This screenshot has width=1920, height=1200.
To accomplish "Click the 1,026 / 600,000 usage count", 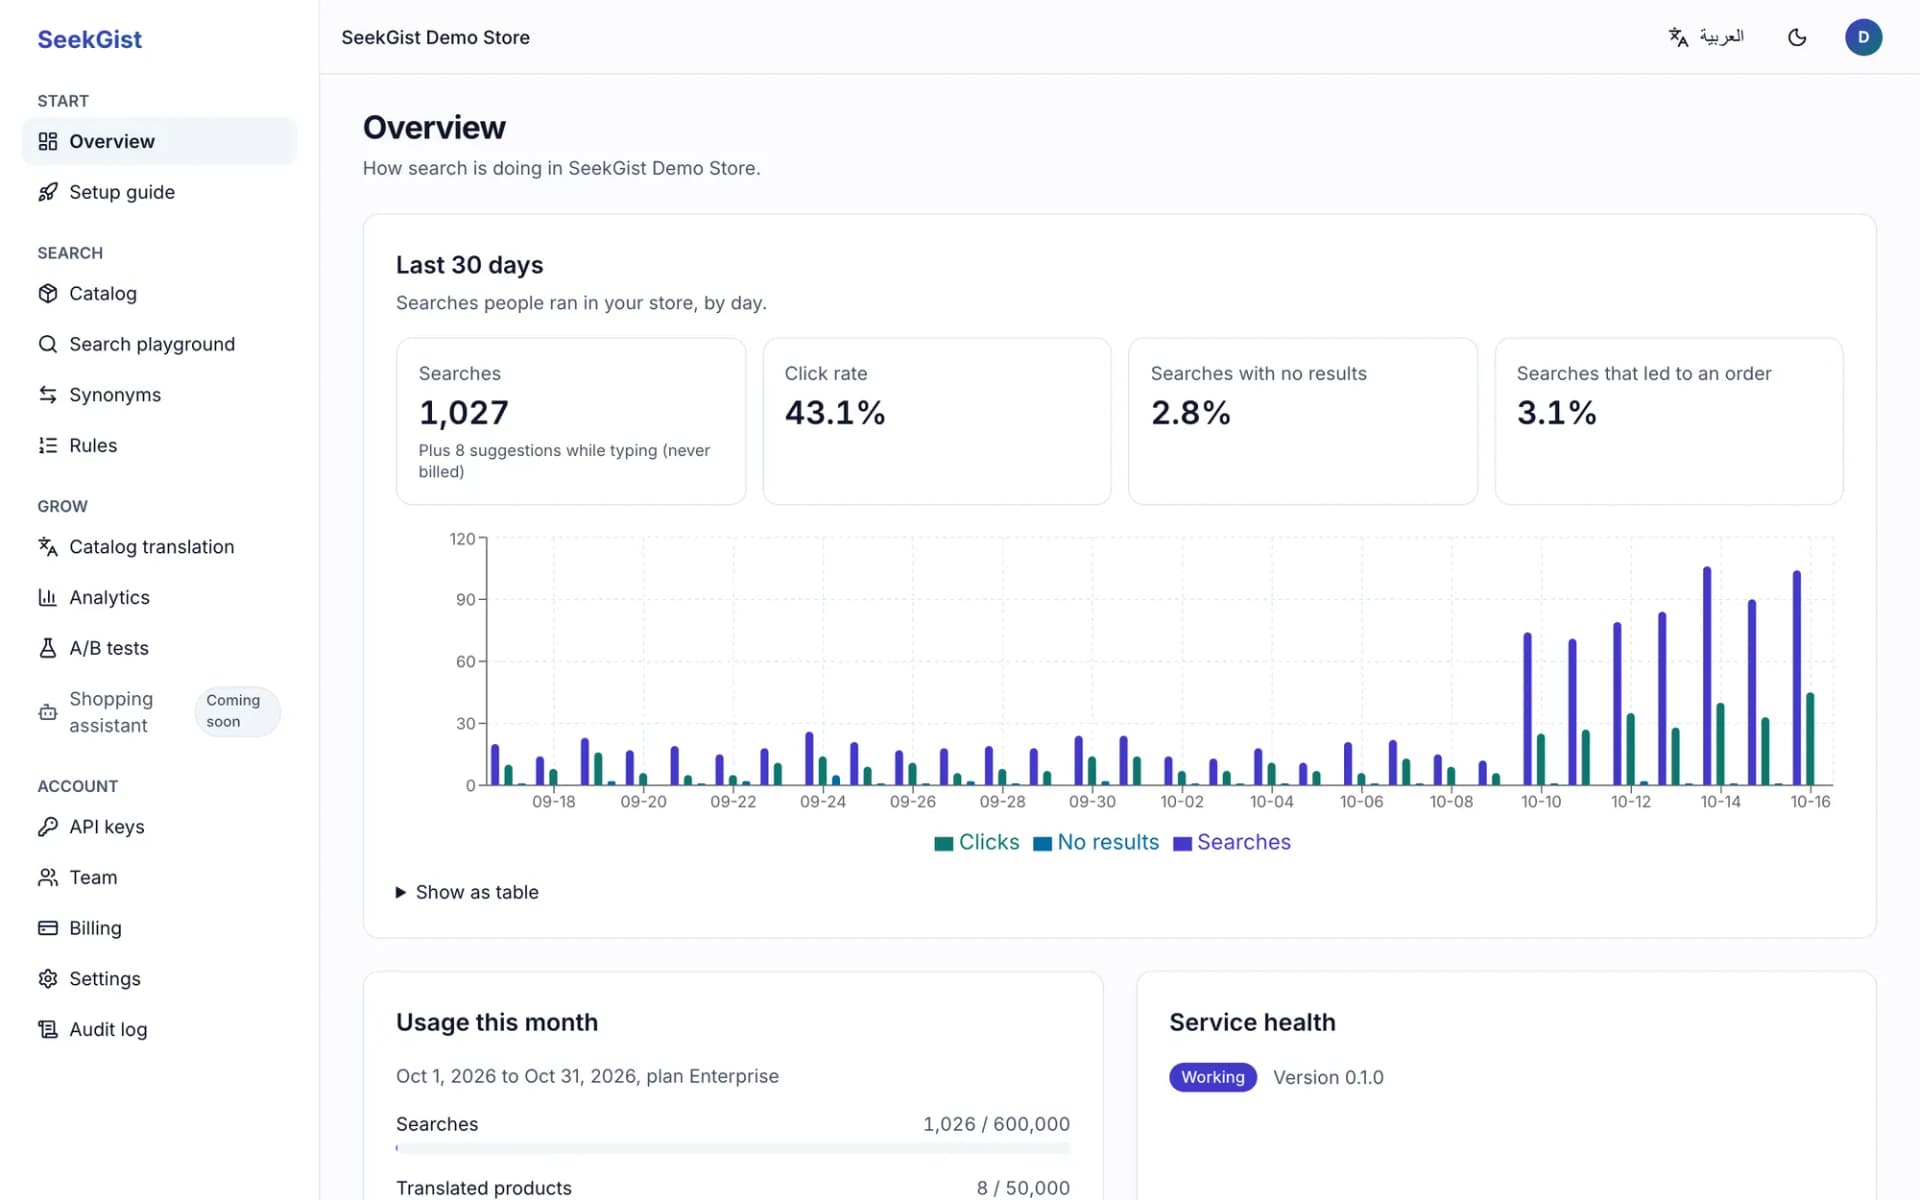I will (x=996, y=1124).
